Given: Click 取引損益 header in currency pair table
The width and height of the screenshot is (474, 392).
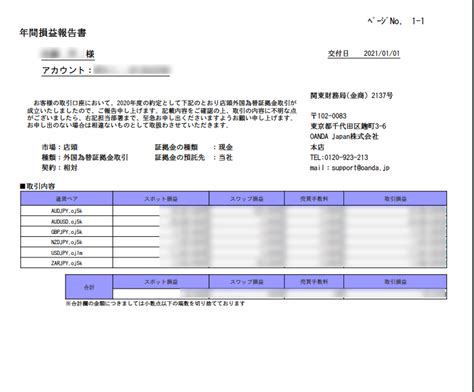Looking at the screenshot, I should [395, 199].
